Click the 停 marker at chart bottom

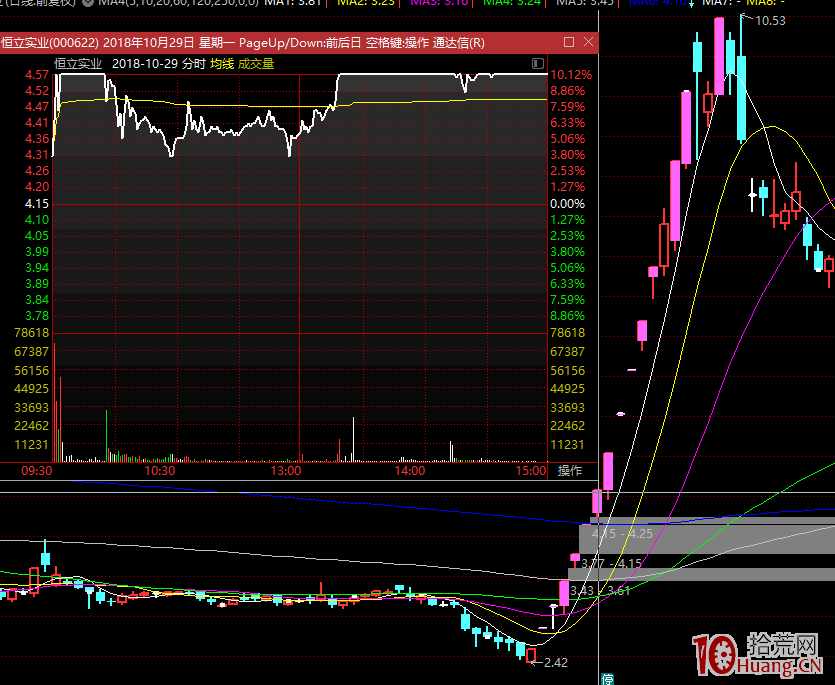[x=607, y=678]
